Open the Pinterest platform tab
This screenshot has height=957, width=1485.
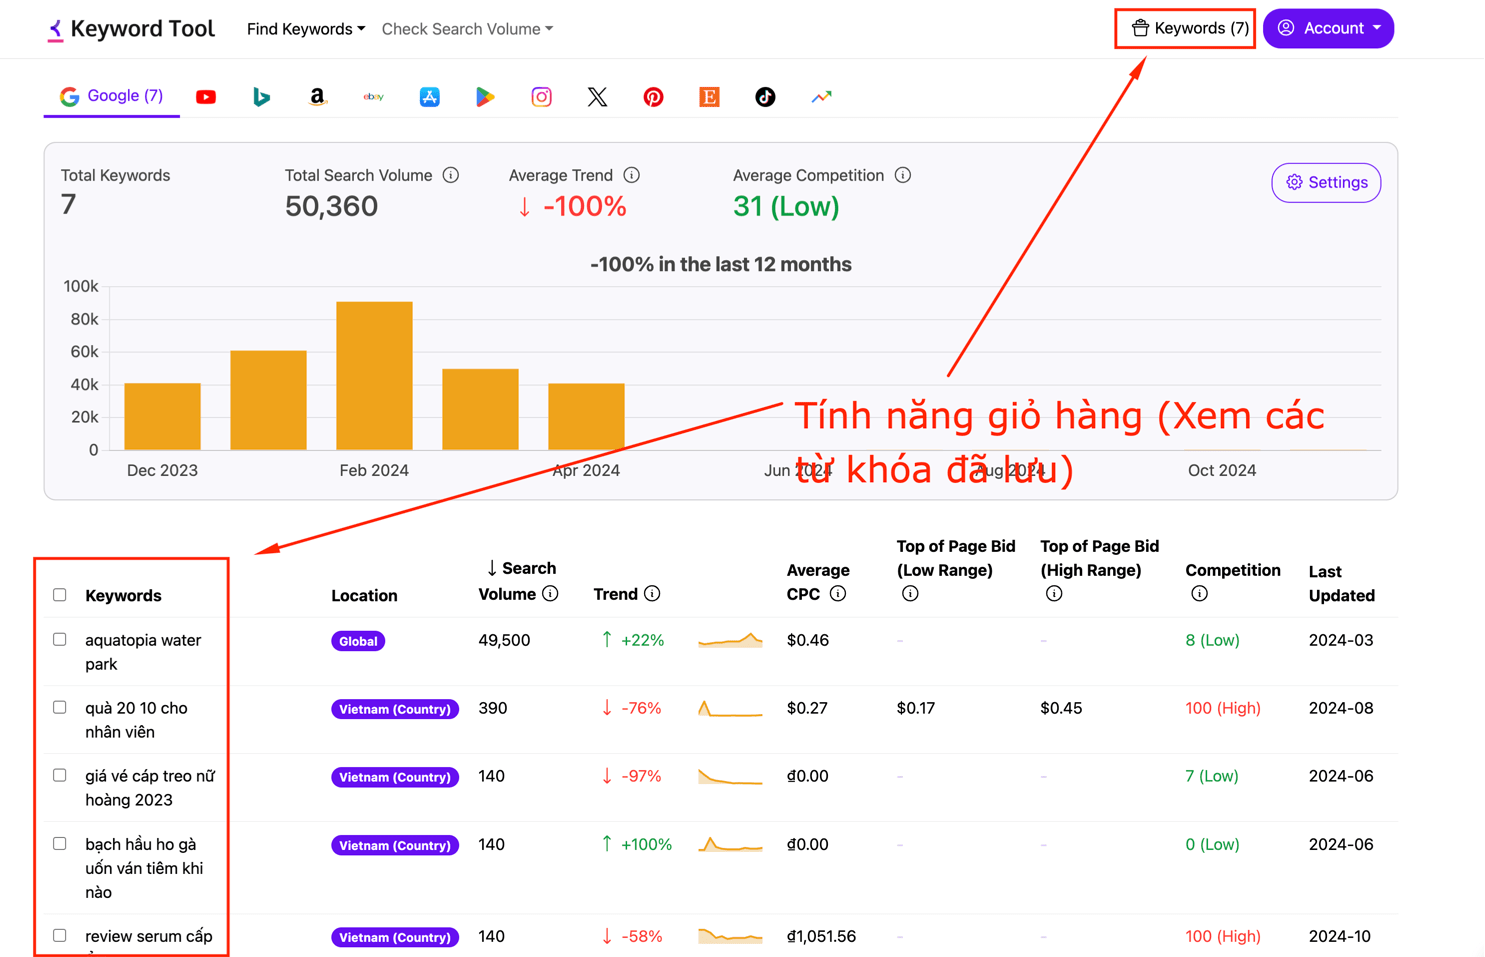653,97
